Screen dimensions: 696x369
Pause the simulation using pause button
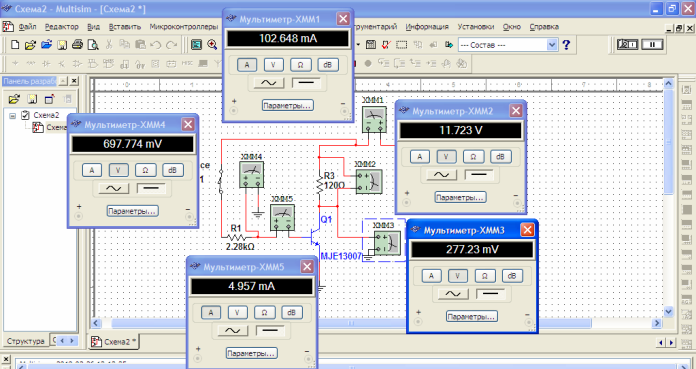point(652,45)
